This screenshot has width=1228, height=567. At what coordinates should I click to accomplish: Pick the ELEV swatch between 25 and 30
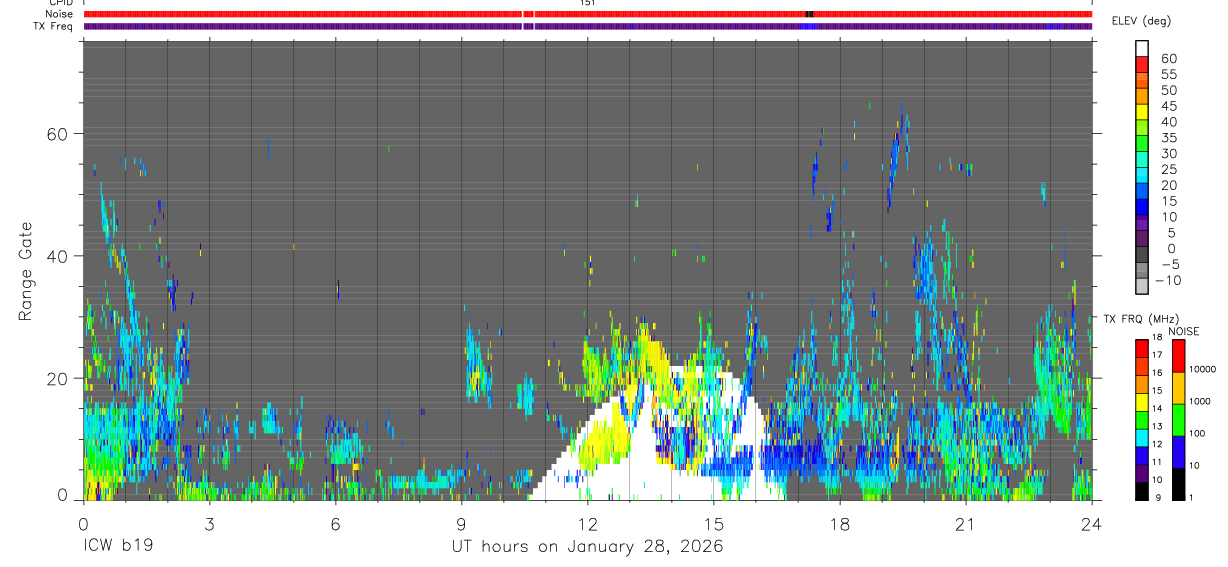[x=1142, y=161]
